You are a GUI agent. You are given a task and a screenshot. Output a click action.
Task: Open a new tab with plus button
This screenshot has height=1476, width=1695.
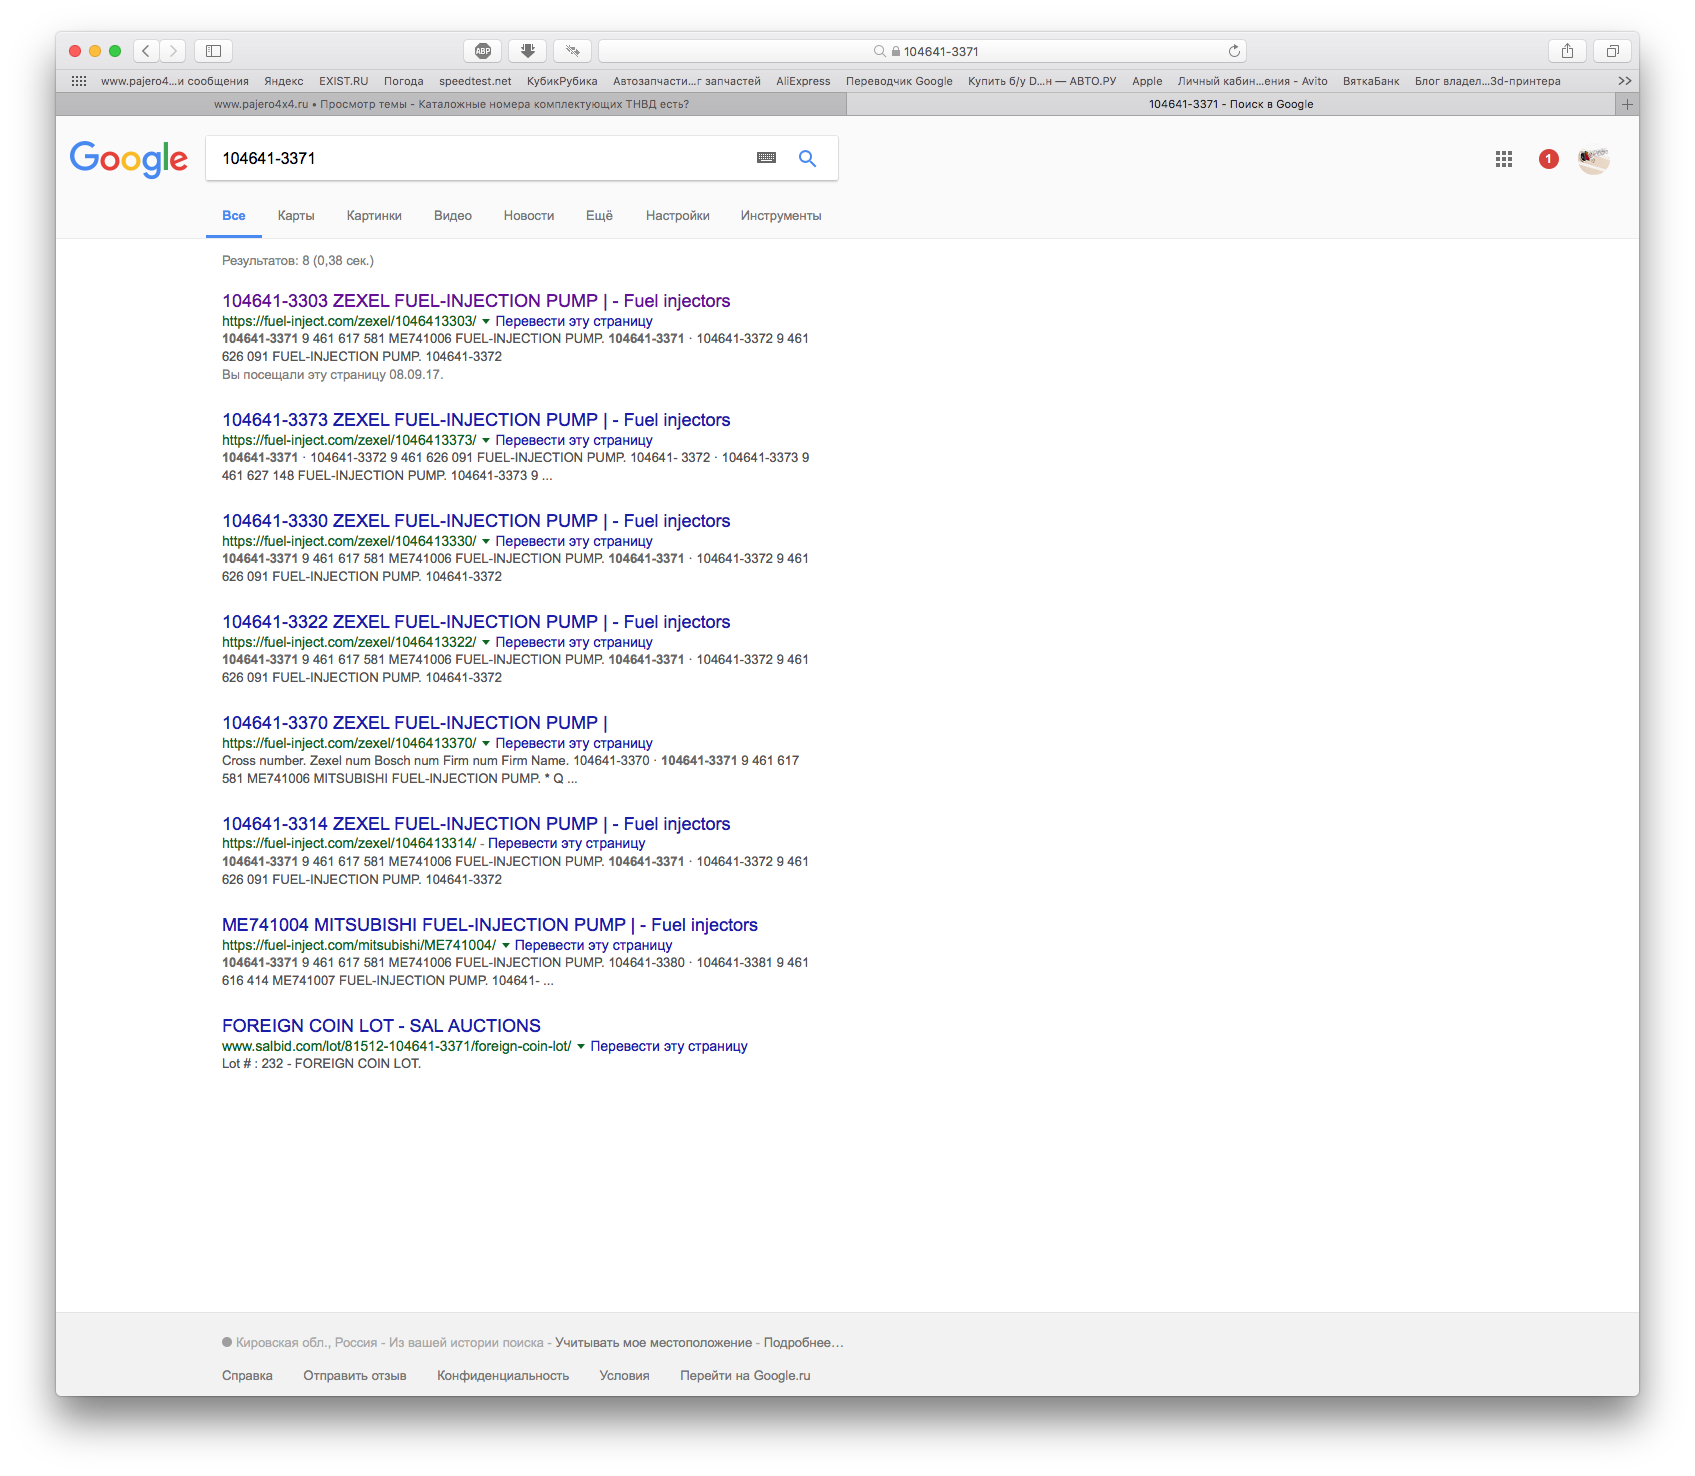[x=1627, y=104]
